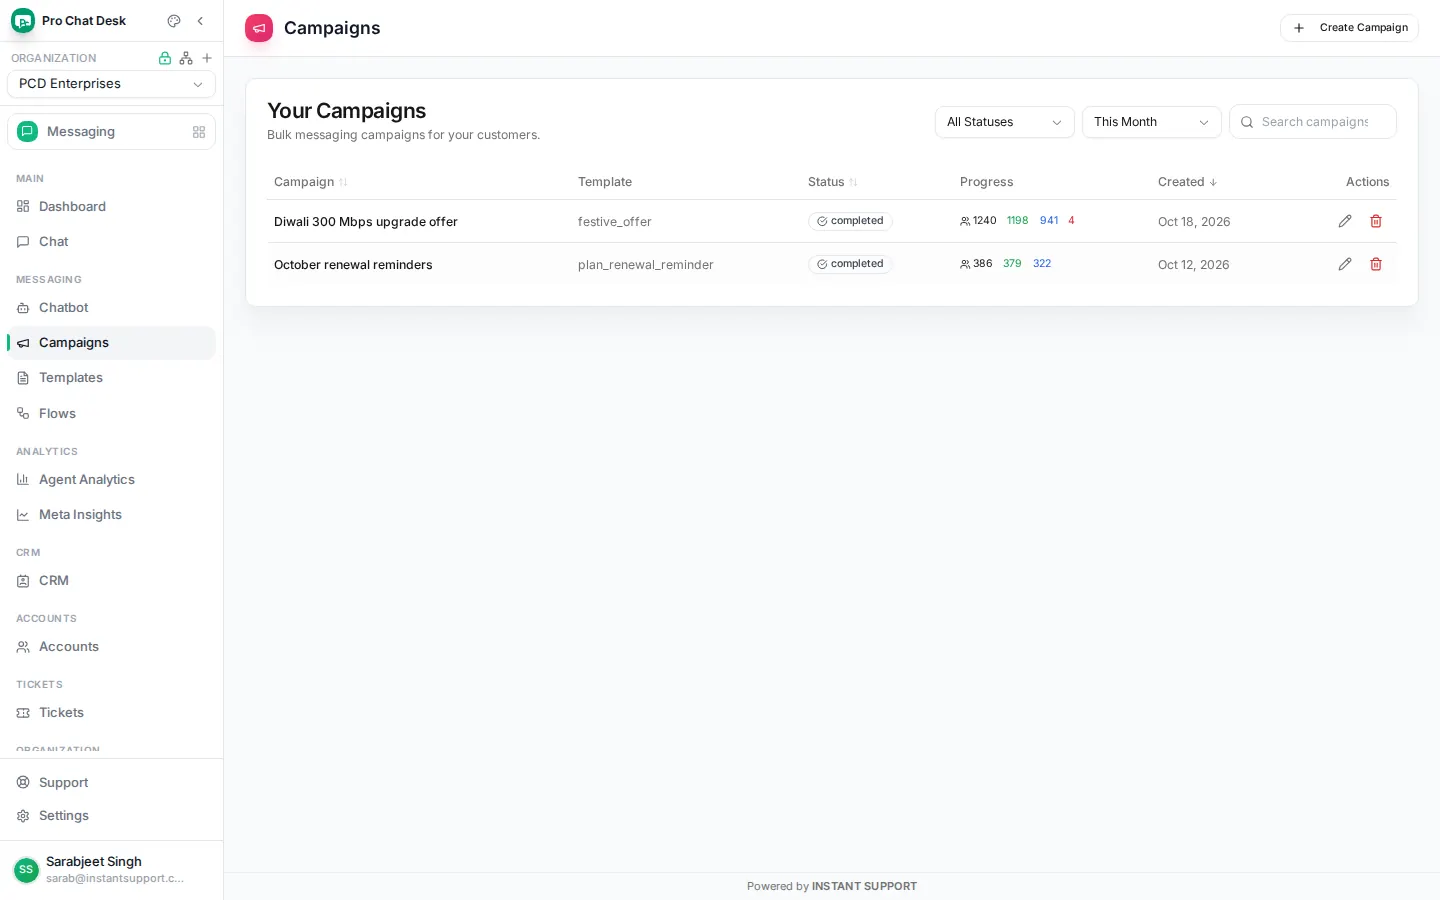Open Meta Insights
This screenshot has height=900, width=1440.
tap(111, 515)
